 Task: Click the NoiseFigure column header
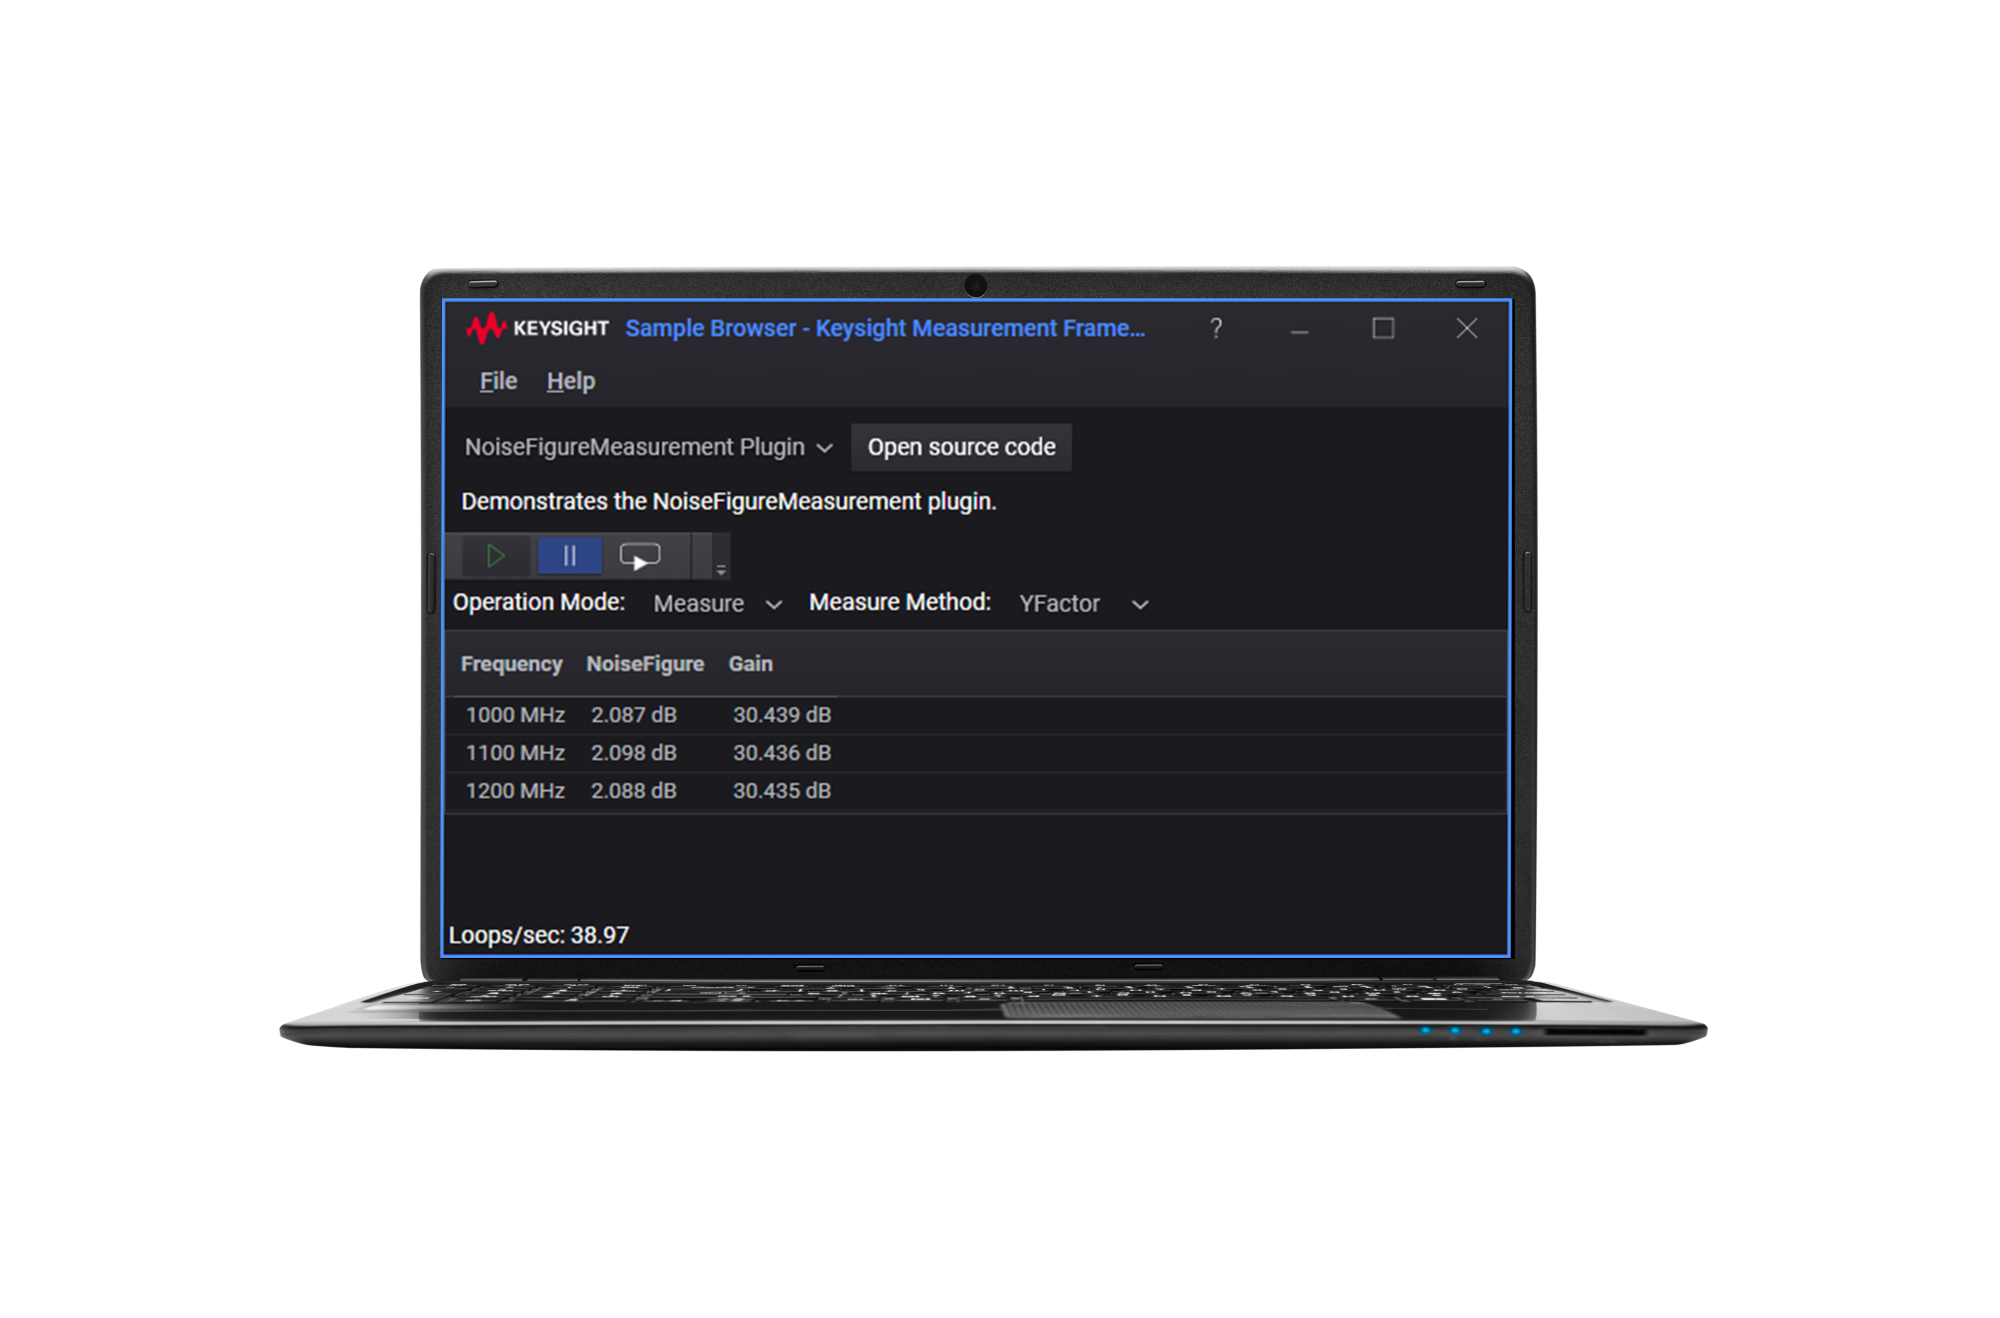[x=645, y=664]
